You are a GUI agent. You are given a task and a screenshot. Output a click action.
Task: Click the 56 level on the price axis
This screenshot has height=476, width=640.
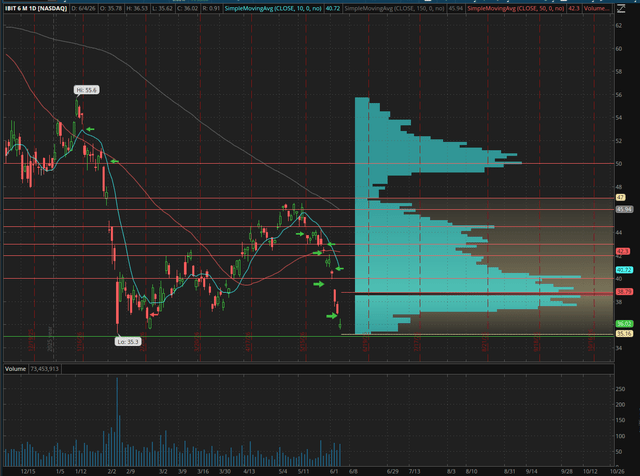click(619, 95)
